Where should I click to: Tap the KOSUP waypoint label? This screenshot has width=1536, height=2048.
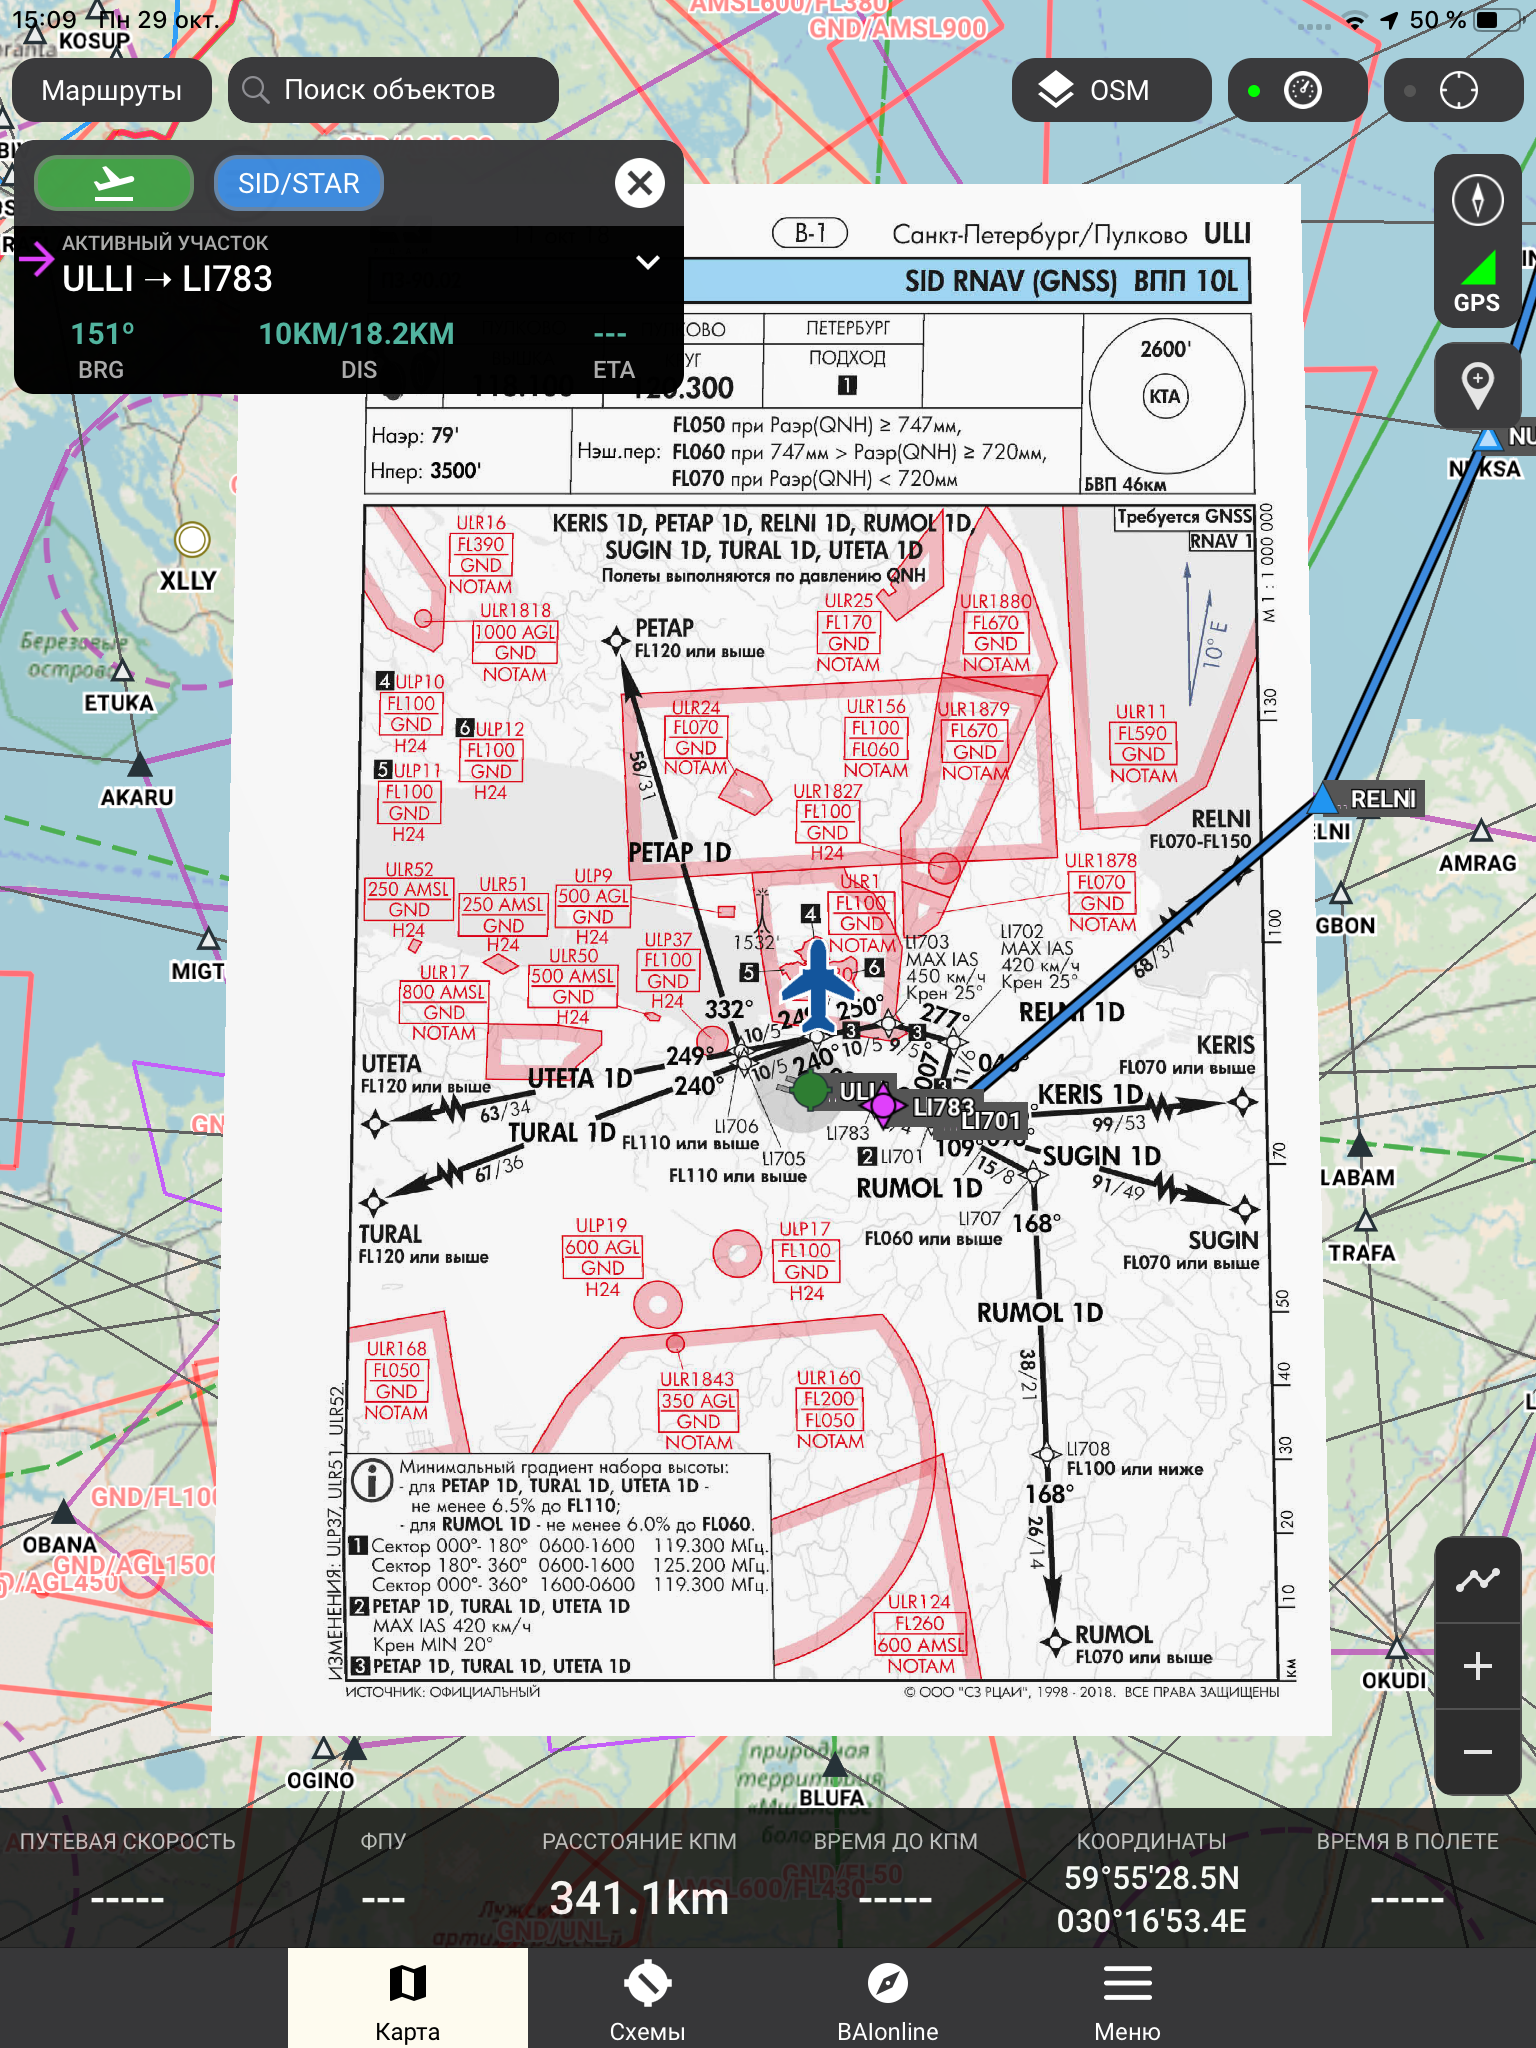click(95, 41)
